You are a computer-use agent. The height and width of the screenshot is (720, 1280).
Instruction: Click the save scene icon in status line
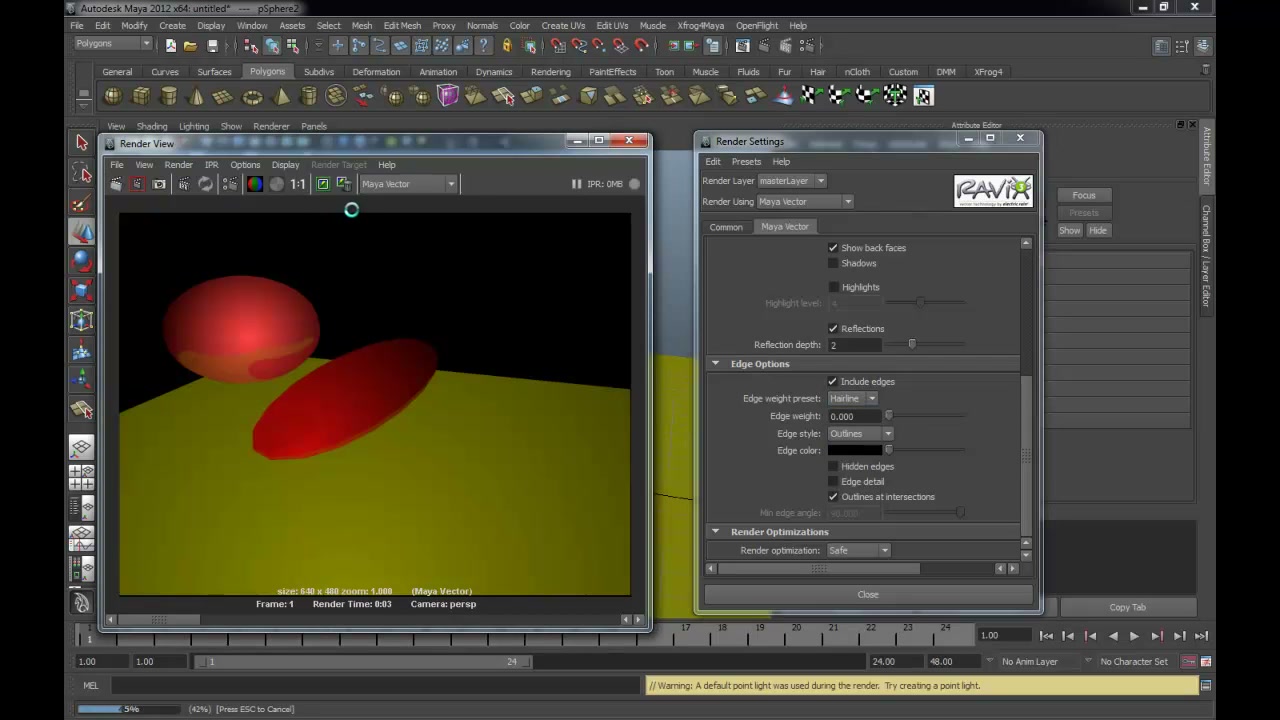tap(212, 45)
